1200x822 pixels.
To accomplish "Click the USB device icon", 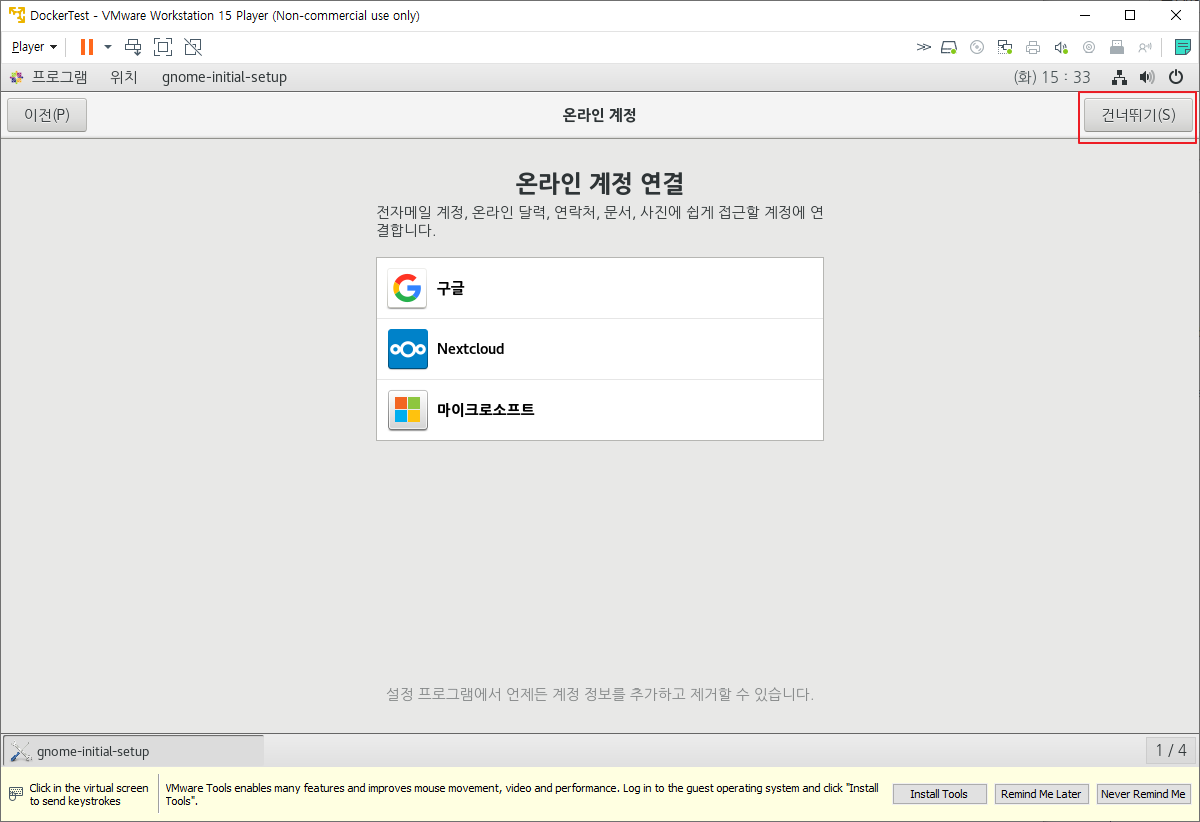I will coord(1117,47).
